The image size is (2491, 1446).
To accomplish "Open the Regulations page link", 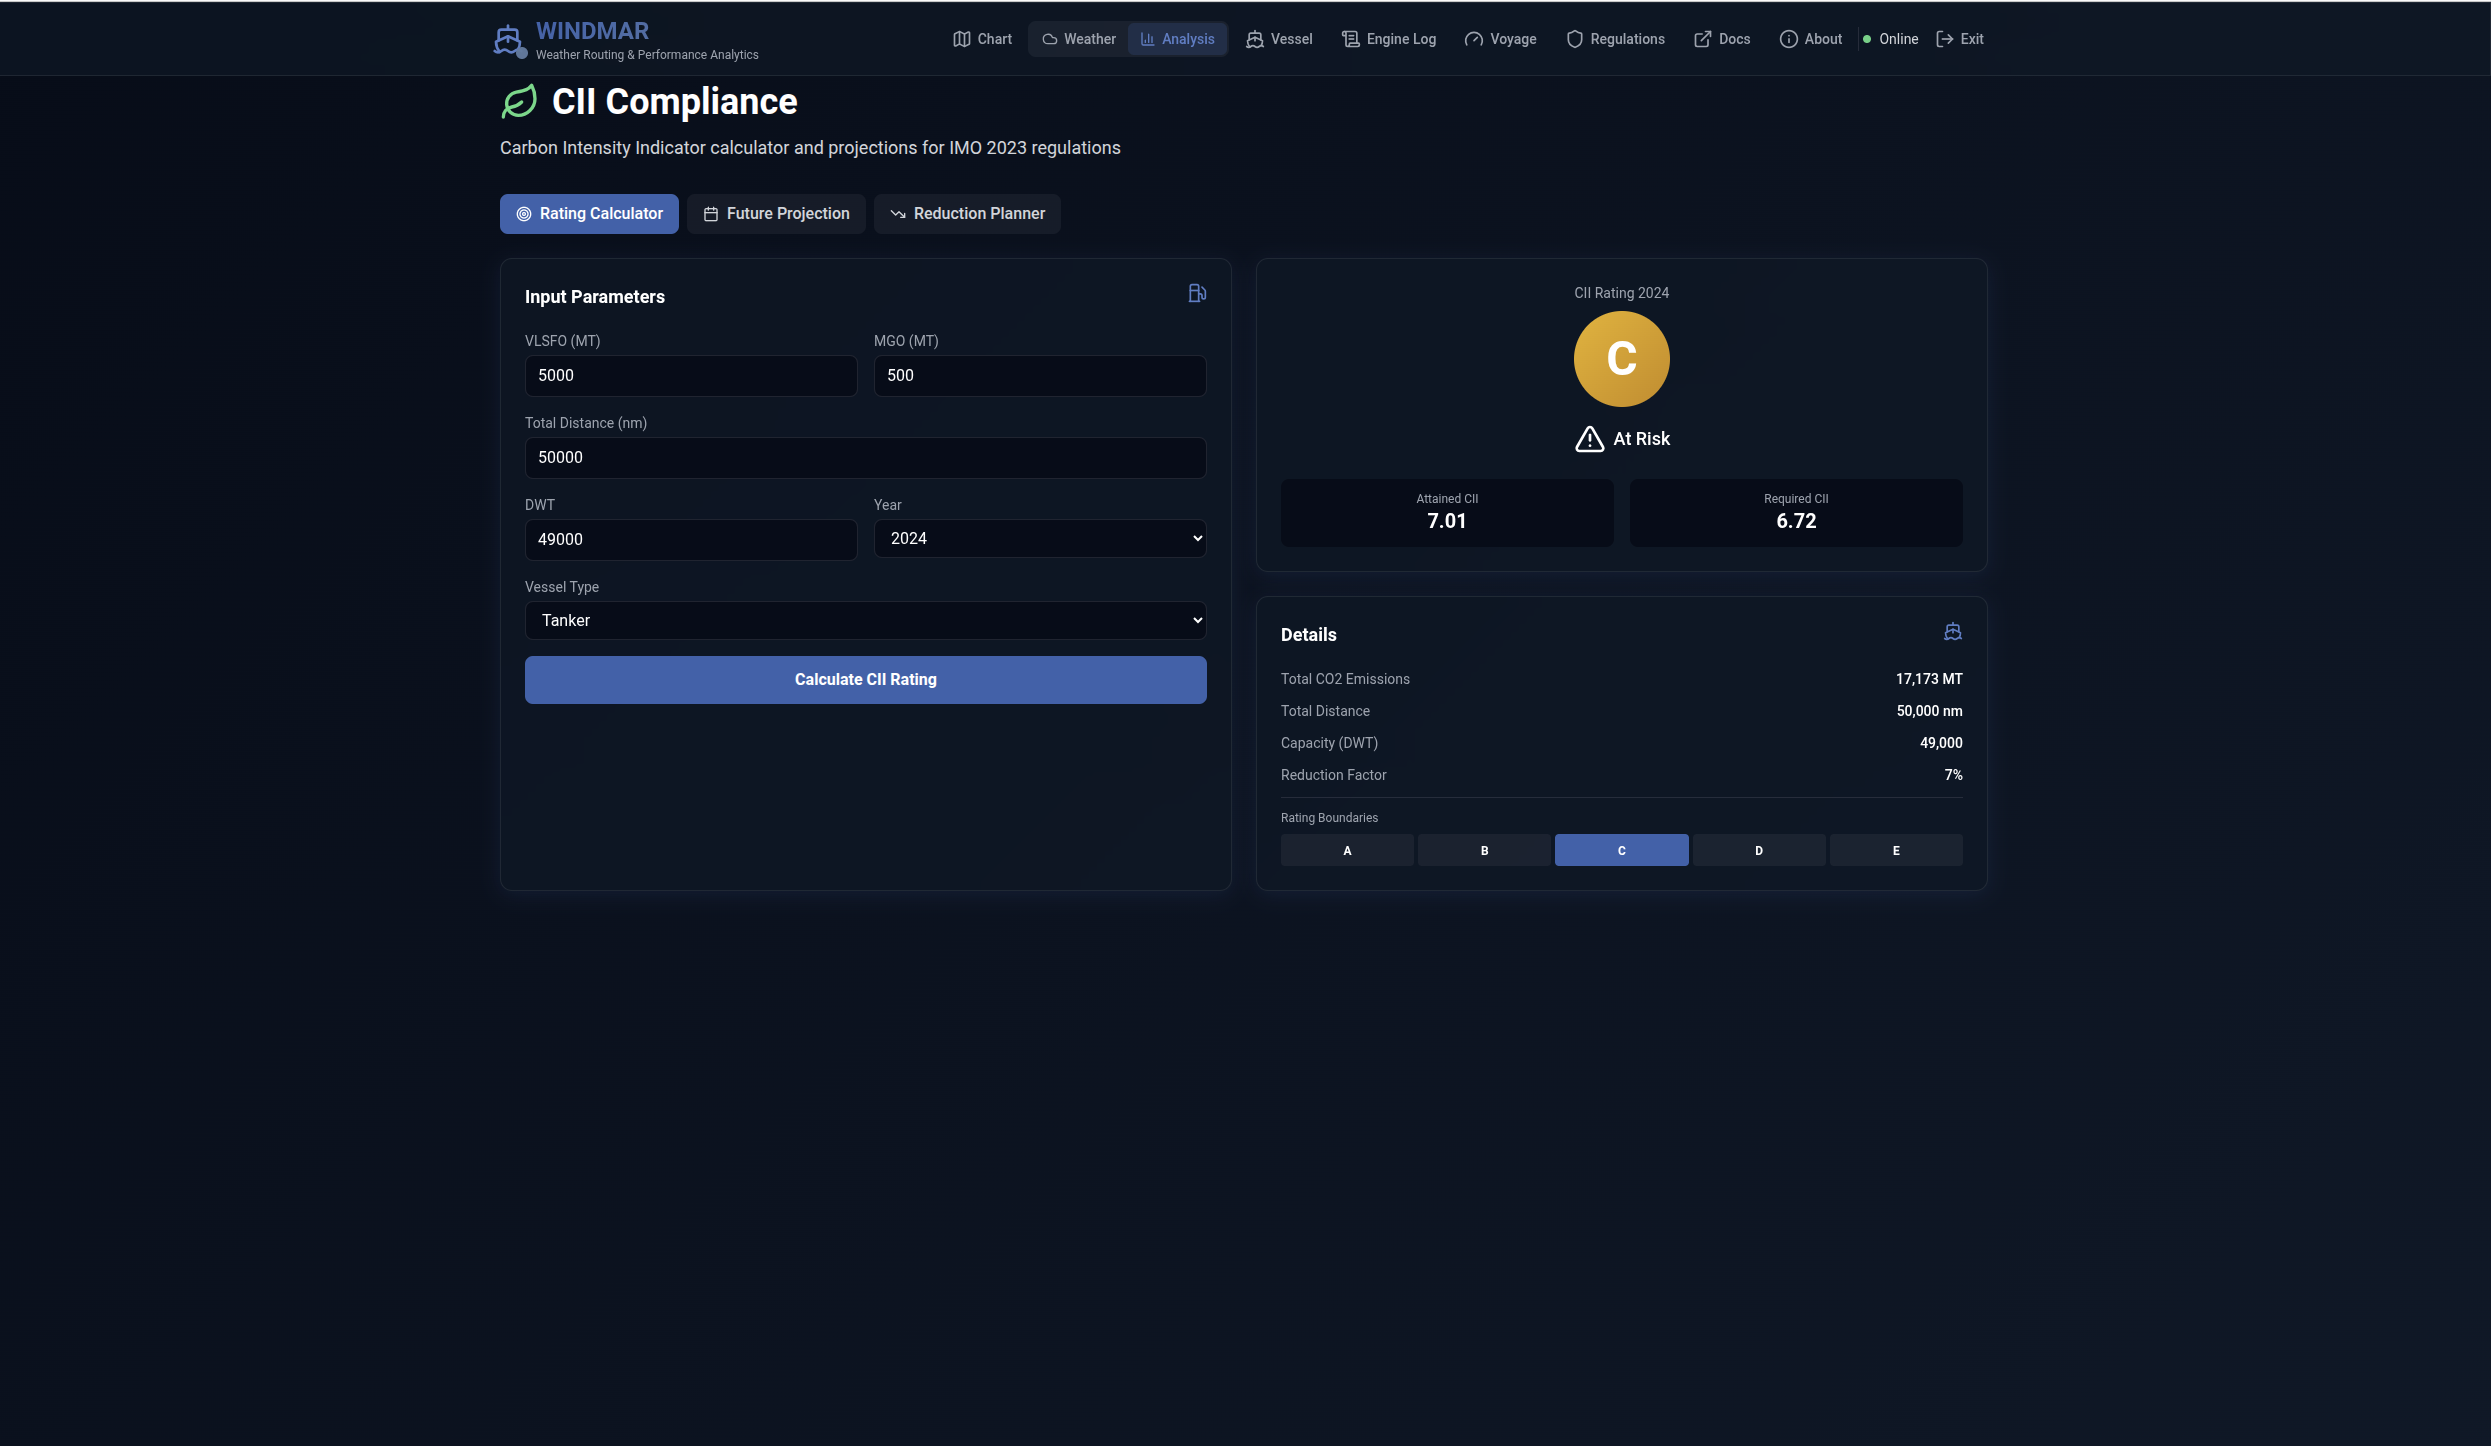I will (x=1615, y=39).
